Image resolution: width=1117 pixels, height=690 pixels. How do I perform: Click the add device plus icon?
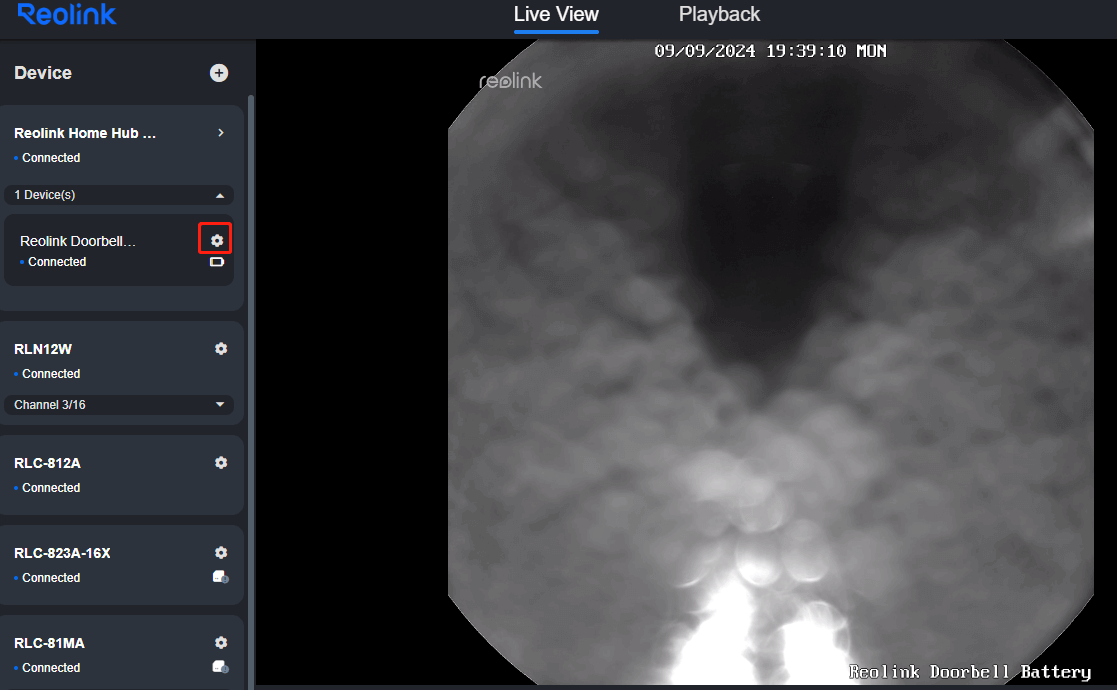point(219,73)
